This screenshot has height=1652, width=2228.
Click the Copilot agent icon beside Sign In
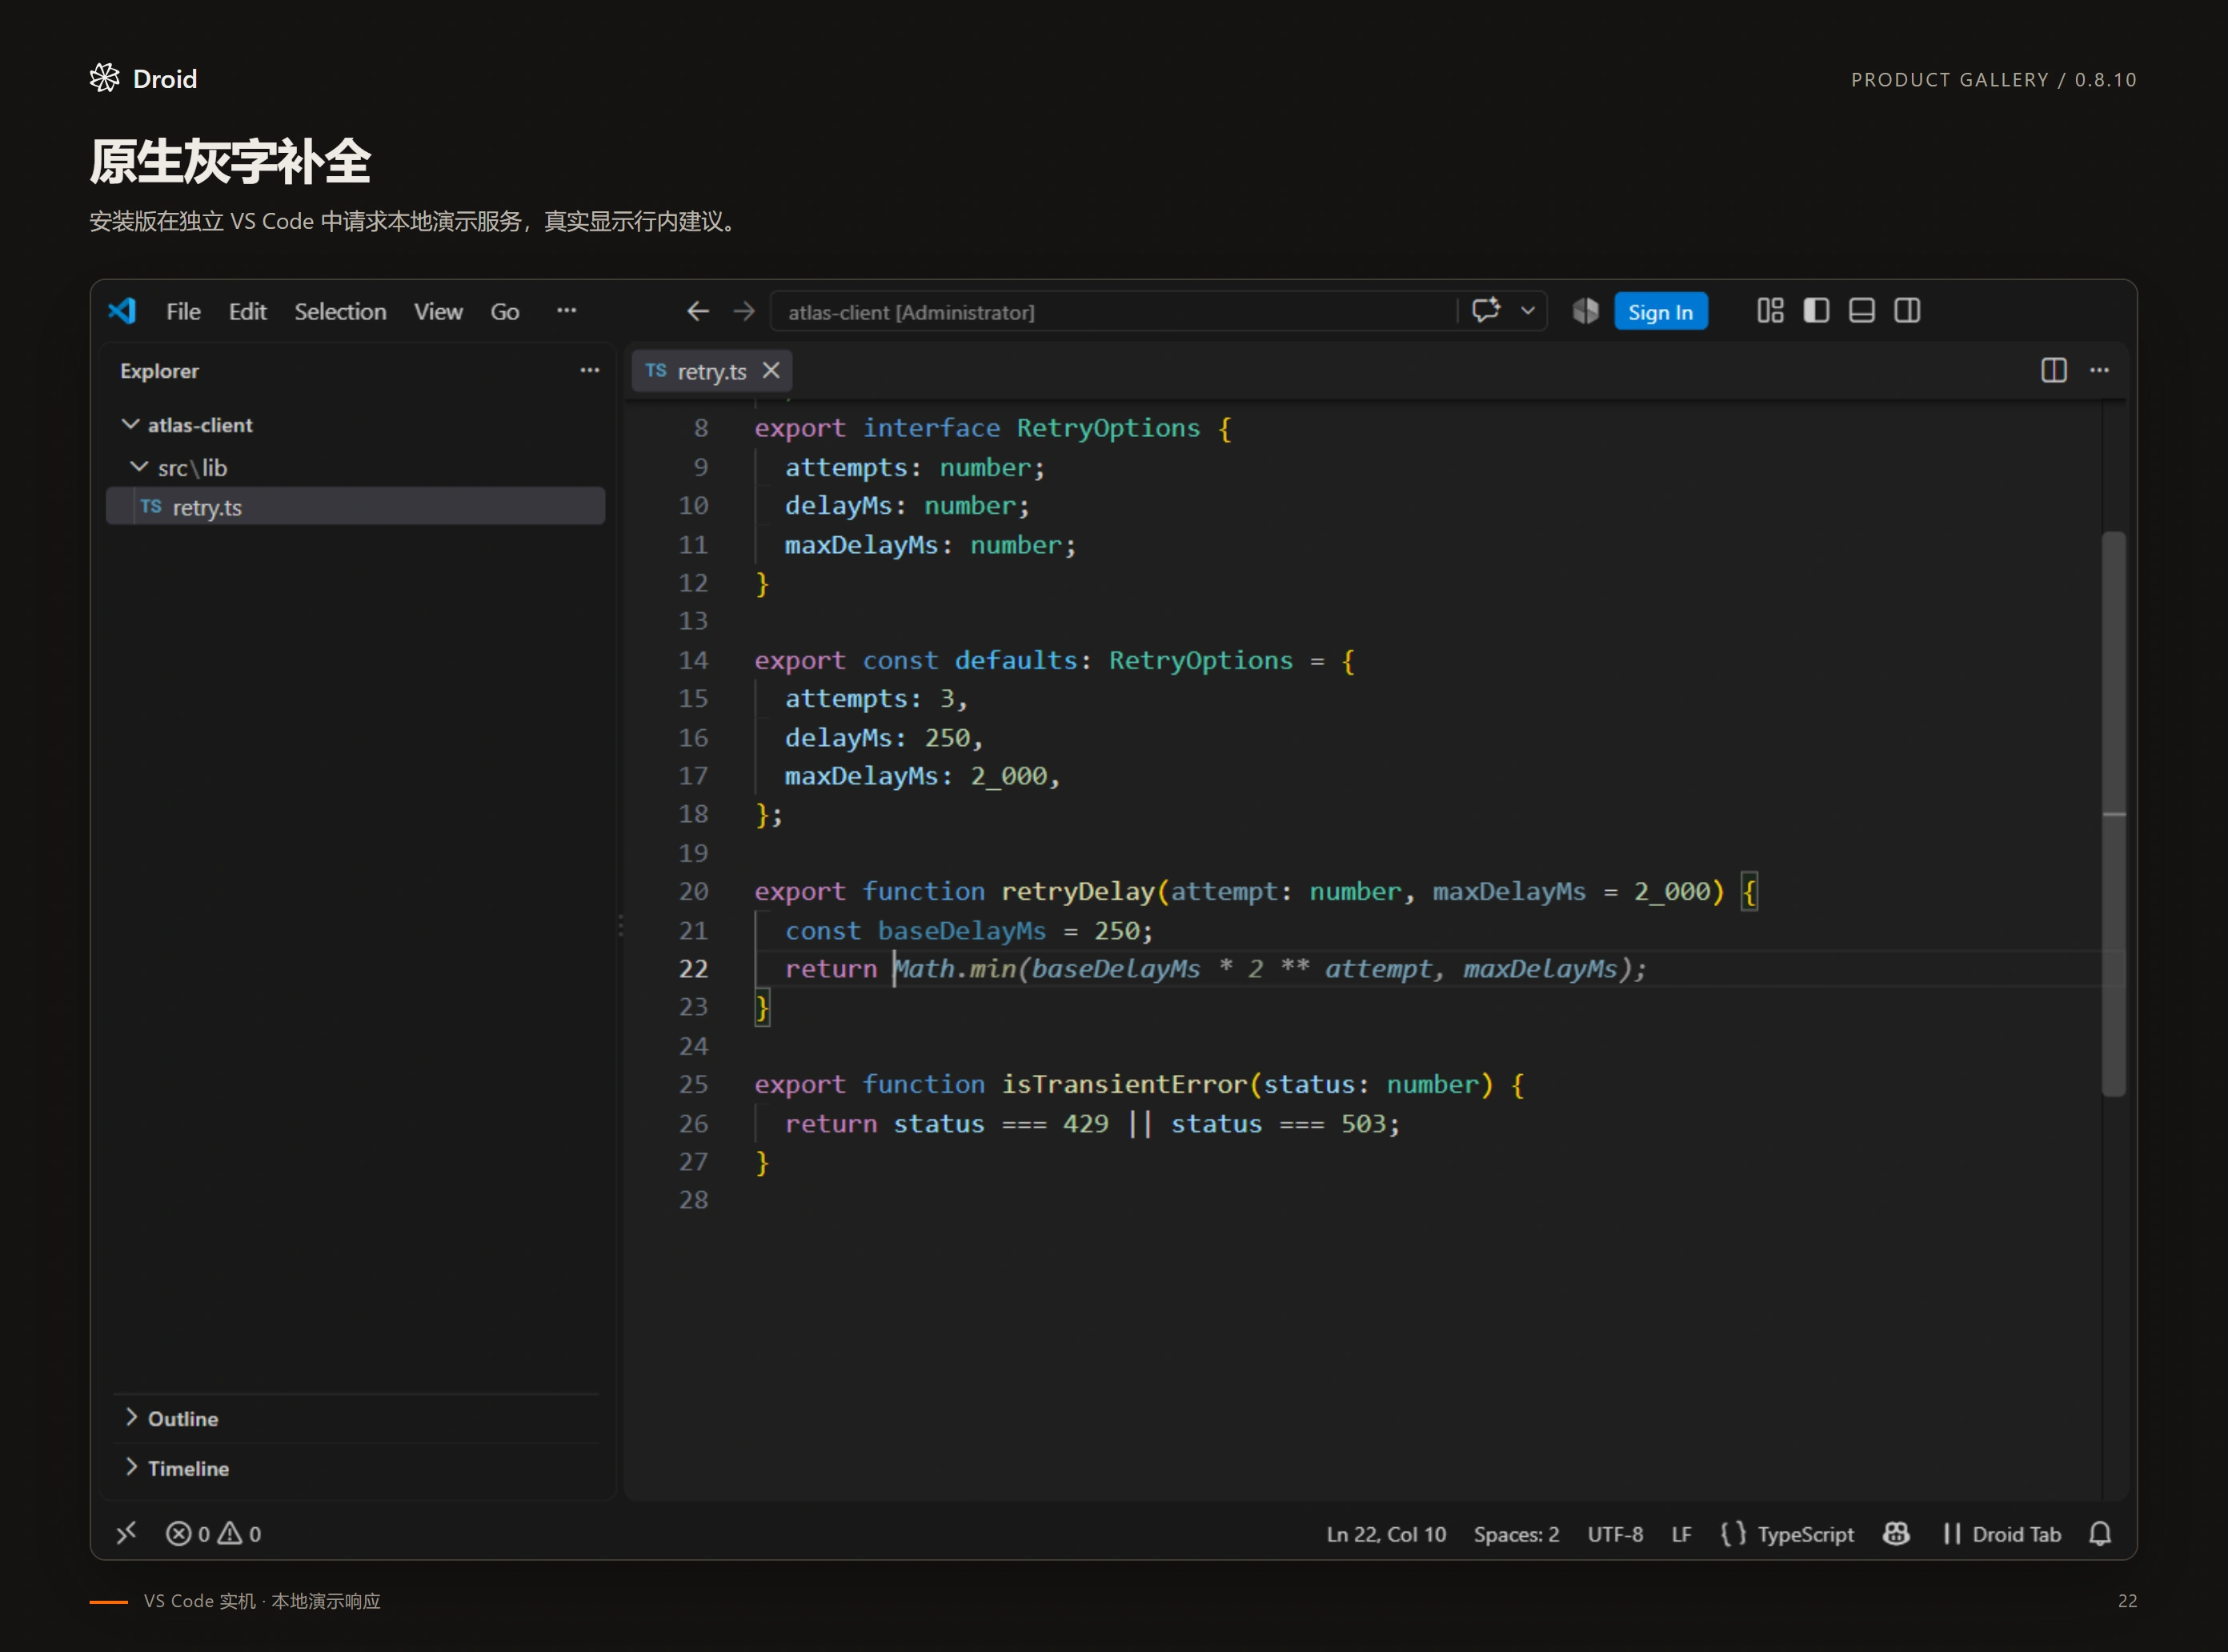tap(1586, 311)
